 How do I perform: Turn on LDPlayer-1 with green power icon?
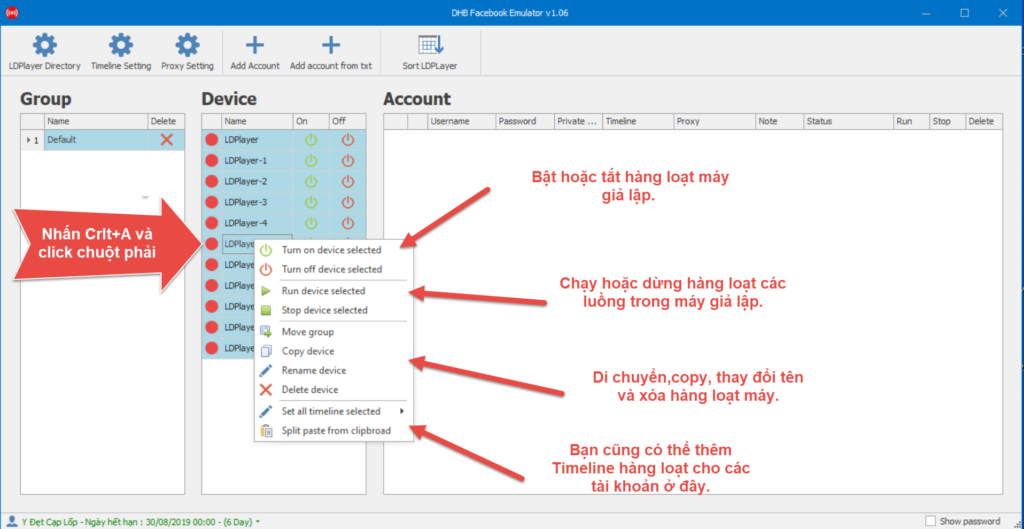311,161
